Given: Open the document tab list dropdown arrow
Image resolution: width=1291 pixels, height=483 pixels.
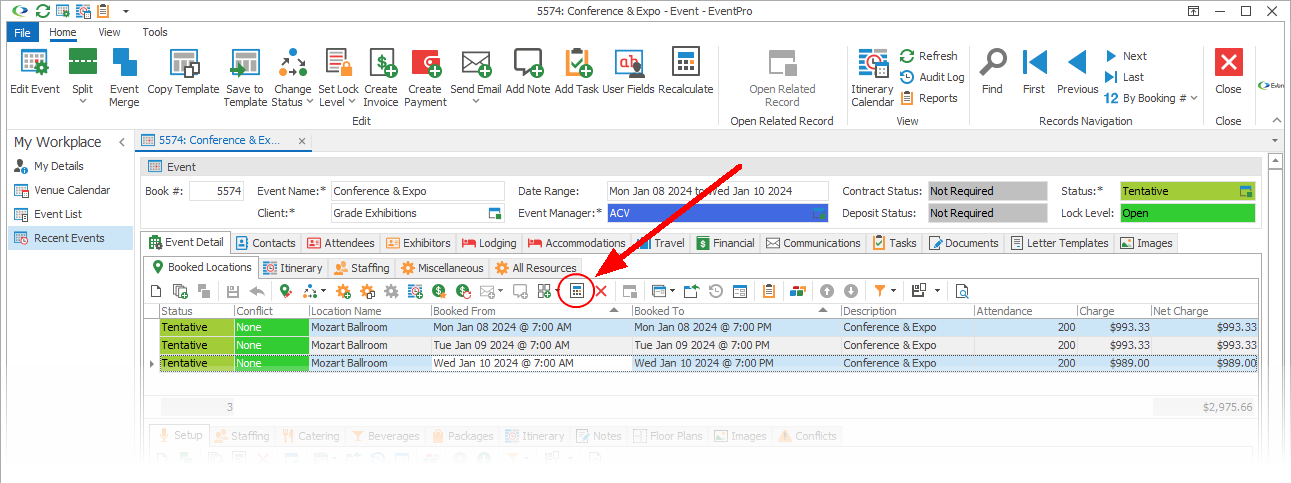Looking at the screenshot, I should pos(1275,140).
